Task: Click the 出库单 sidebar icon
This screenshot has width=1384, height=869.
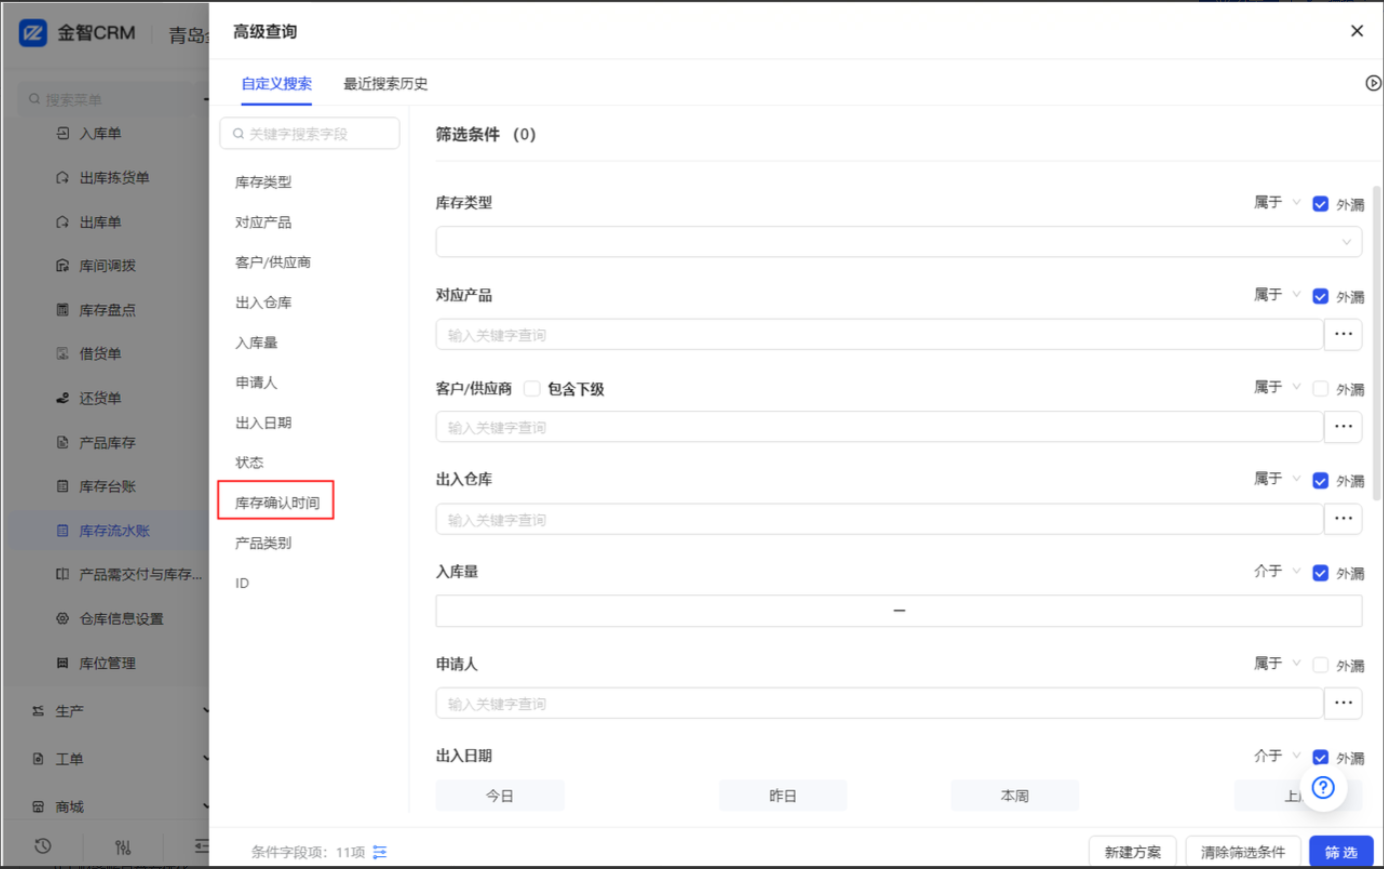Action: 63,222
